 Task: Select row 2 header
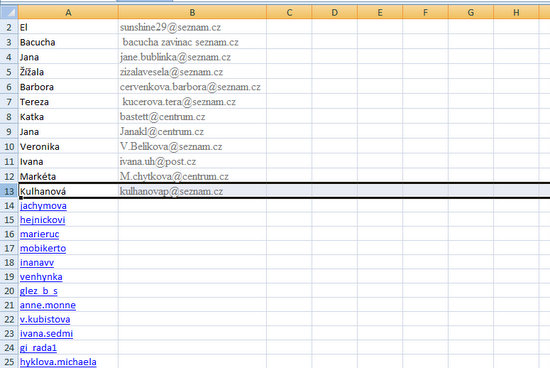[9, 27]
